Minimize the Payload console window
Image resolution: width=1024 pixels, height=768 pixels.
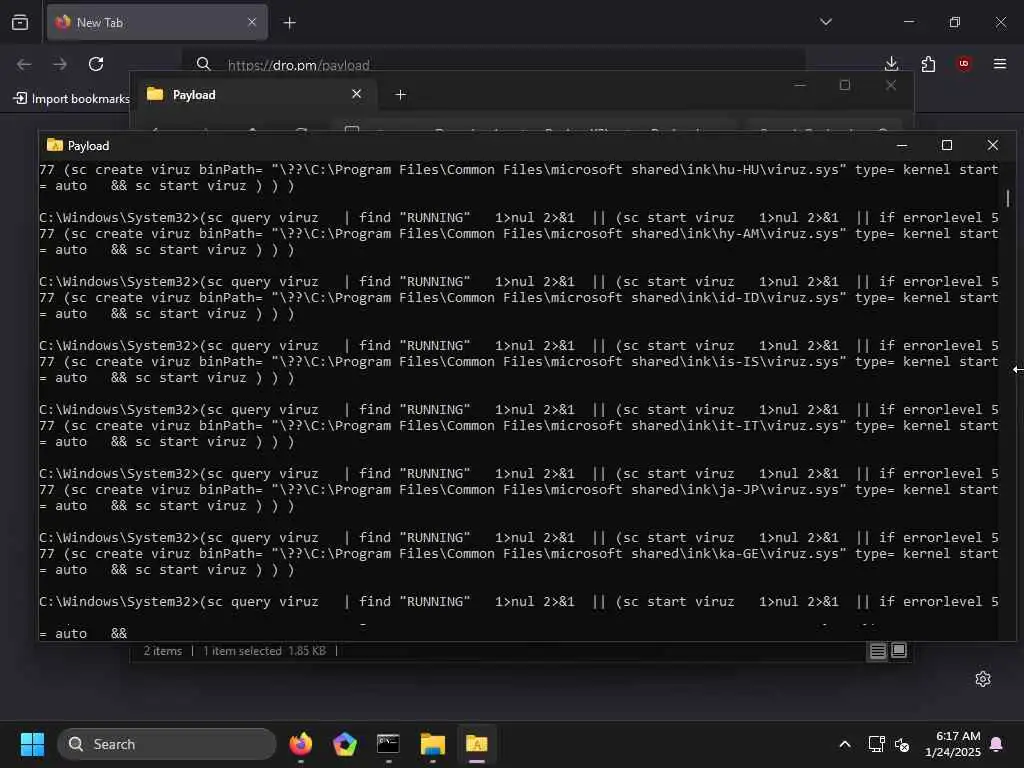902,145
